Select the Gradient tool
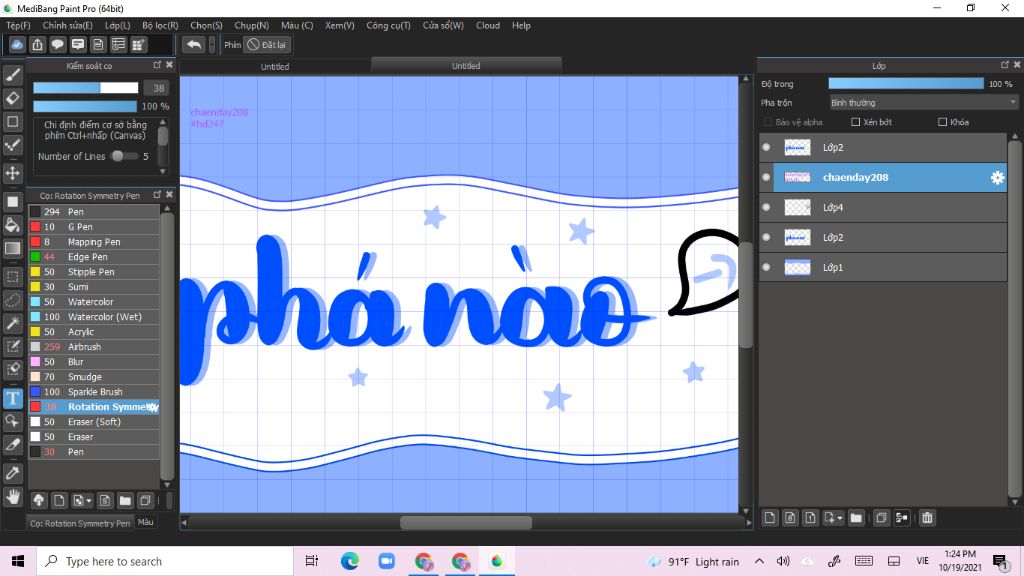This screenshot has height=576, width=1024. pos(12,249)
